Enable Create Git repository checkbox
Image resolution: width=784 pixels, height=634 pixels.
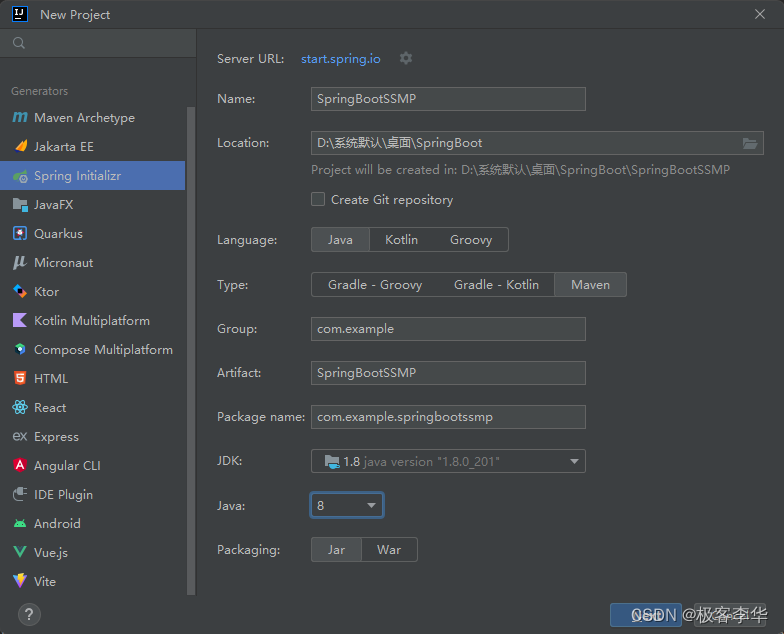tap(318, 199)
